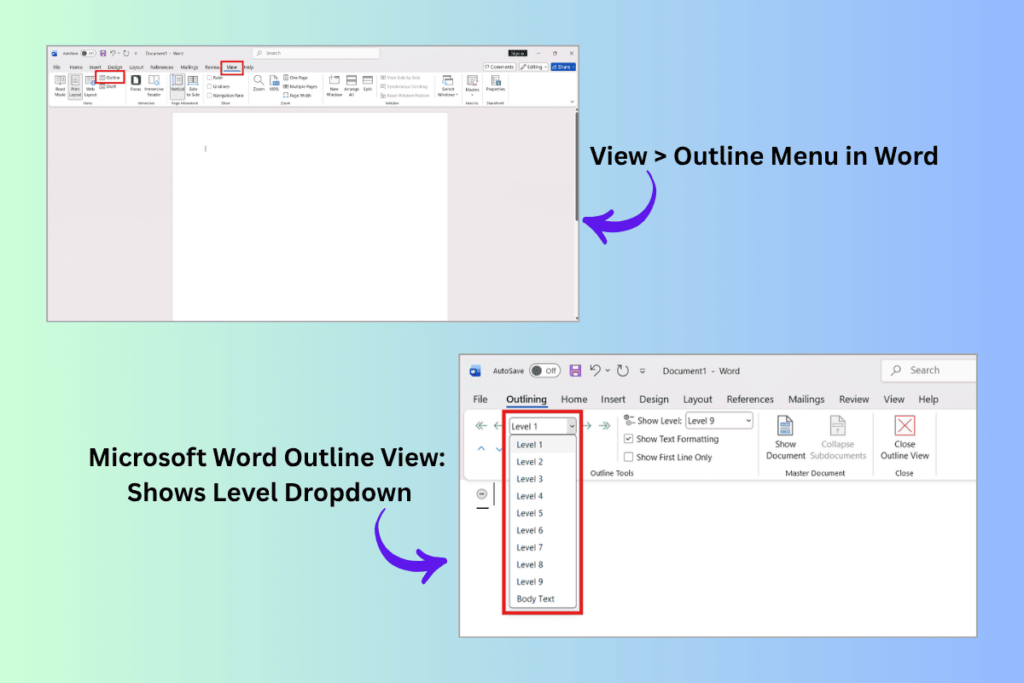Open undo history arrow in bottom window
Screen dimensions: 1024x683
[x=607, y=370]
